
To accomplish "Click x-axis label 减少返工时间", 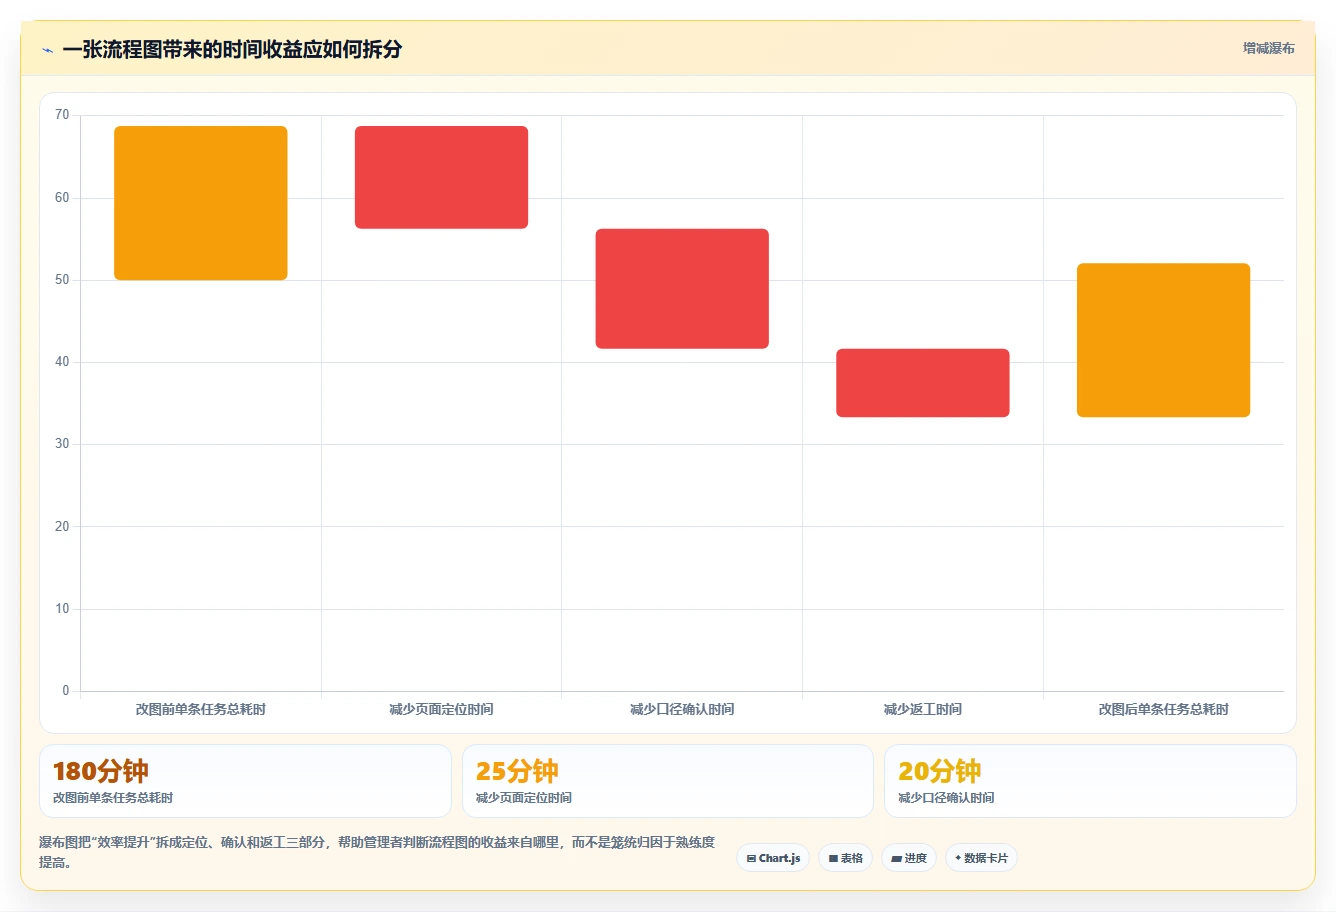I will (x=923, y=709).
